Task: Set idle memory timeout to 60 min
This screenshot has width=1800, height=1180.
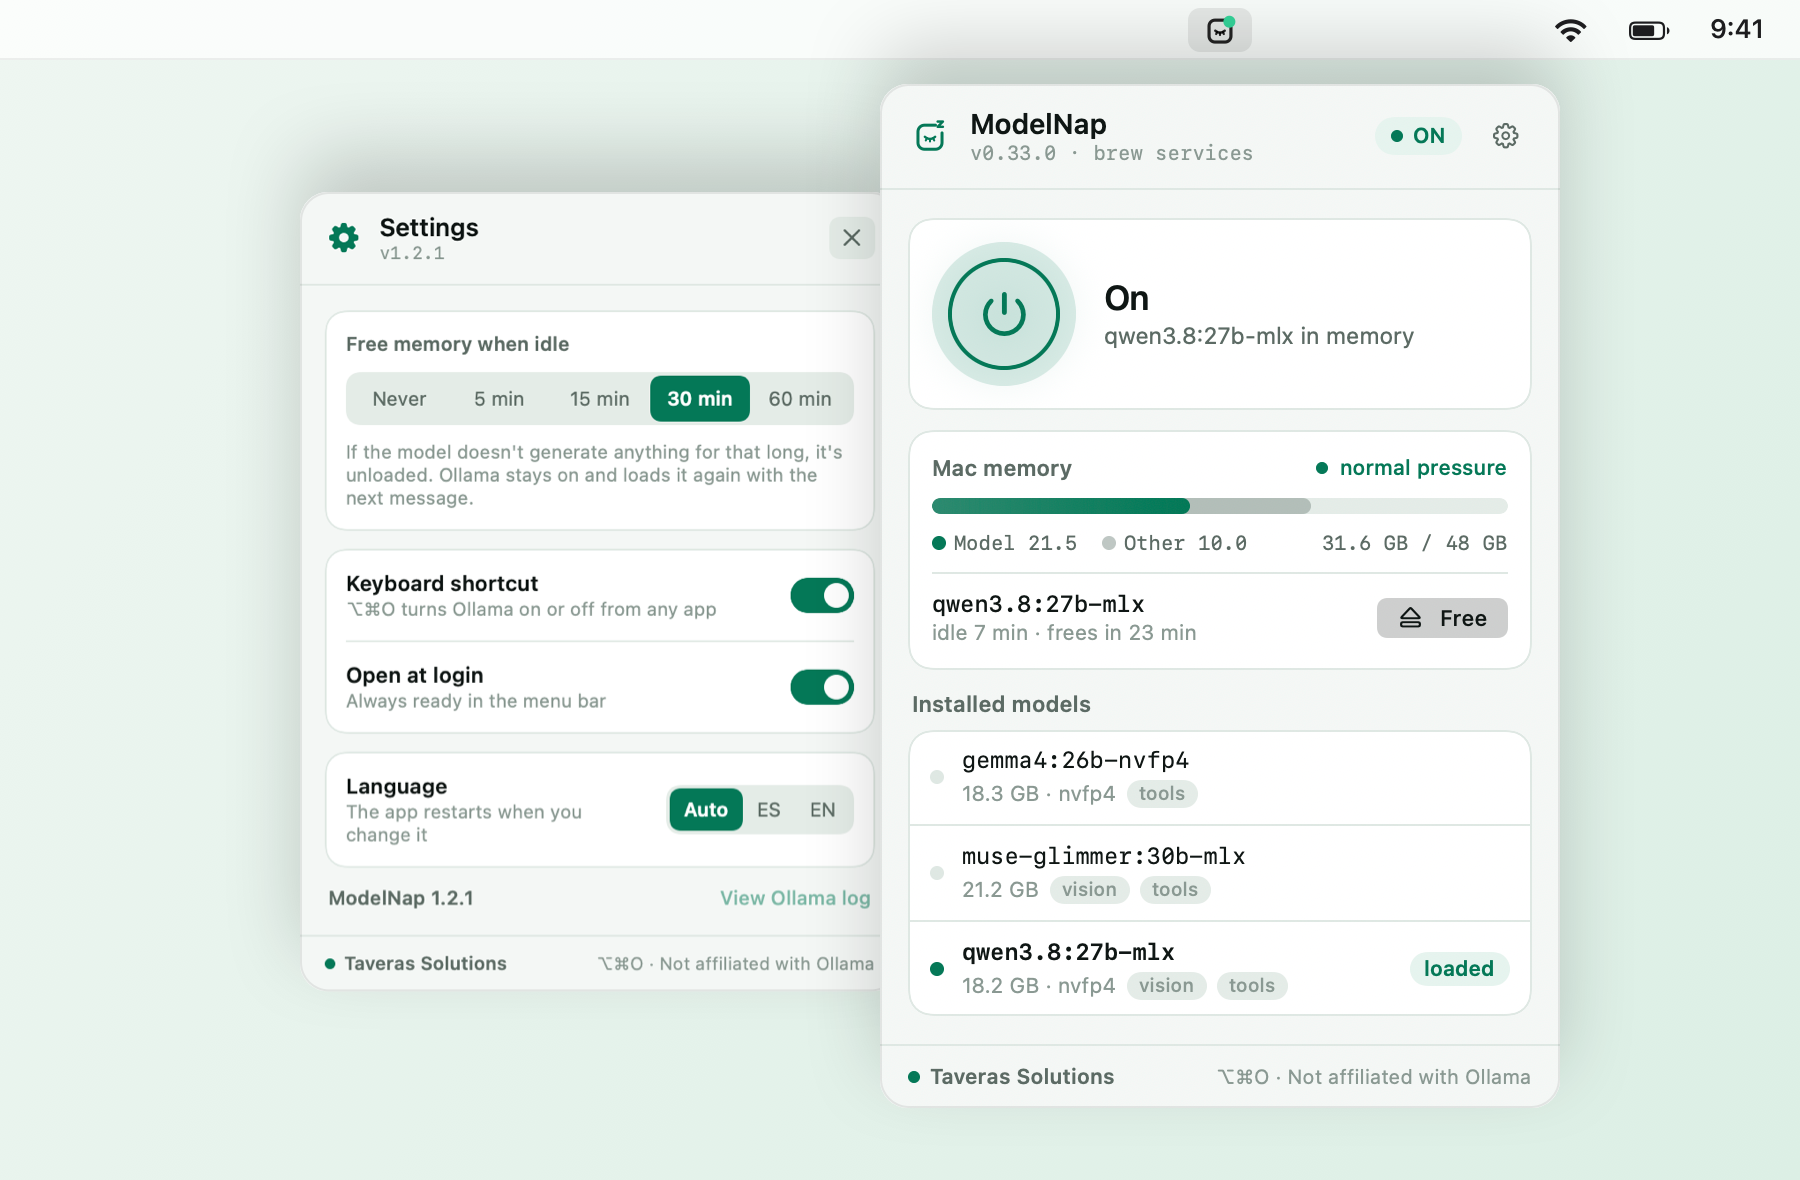Action: [x=800, y=399]
